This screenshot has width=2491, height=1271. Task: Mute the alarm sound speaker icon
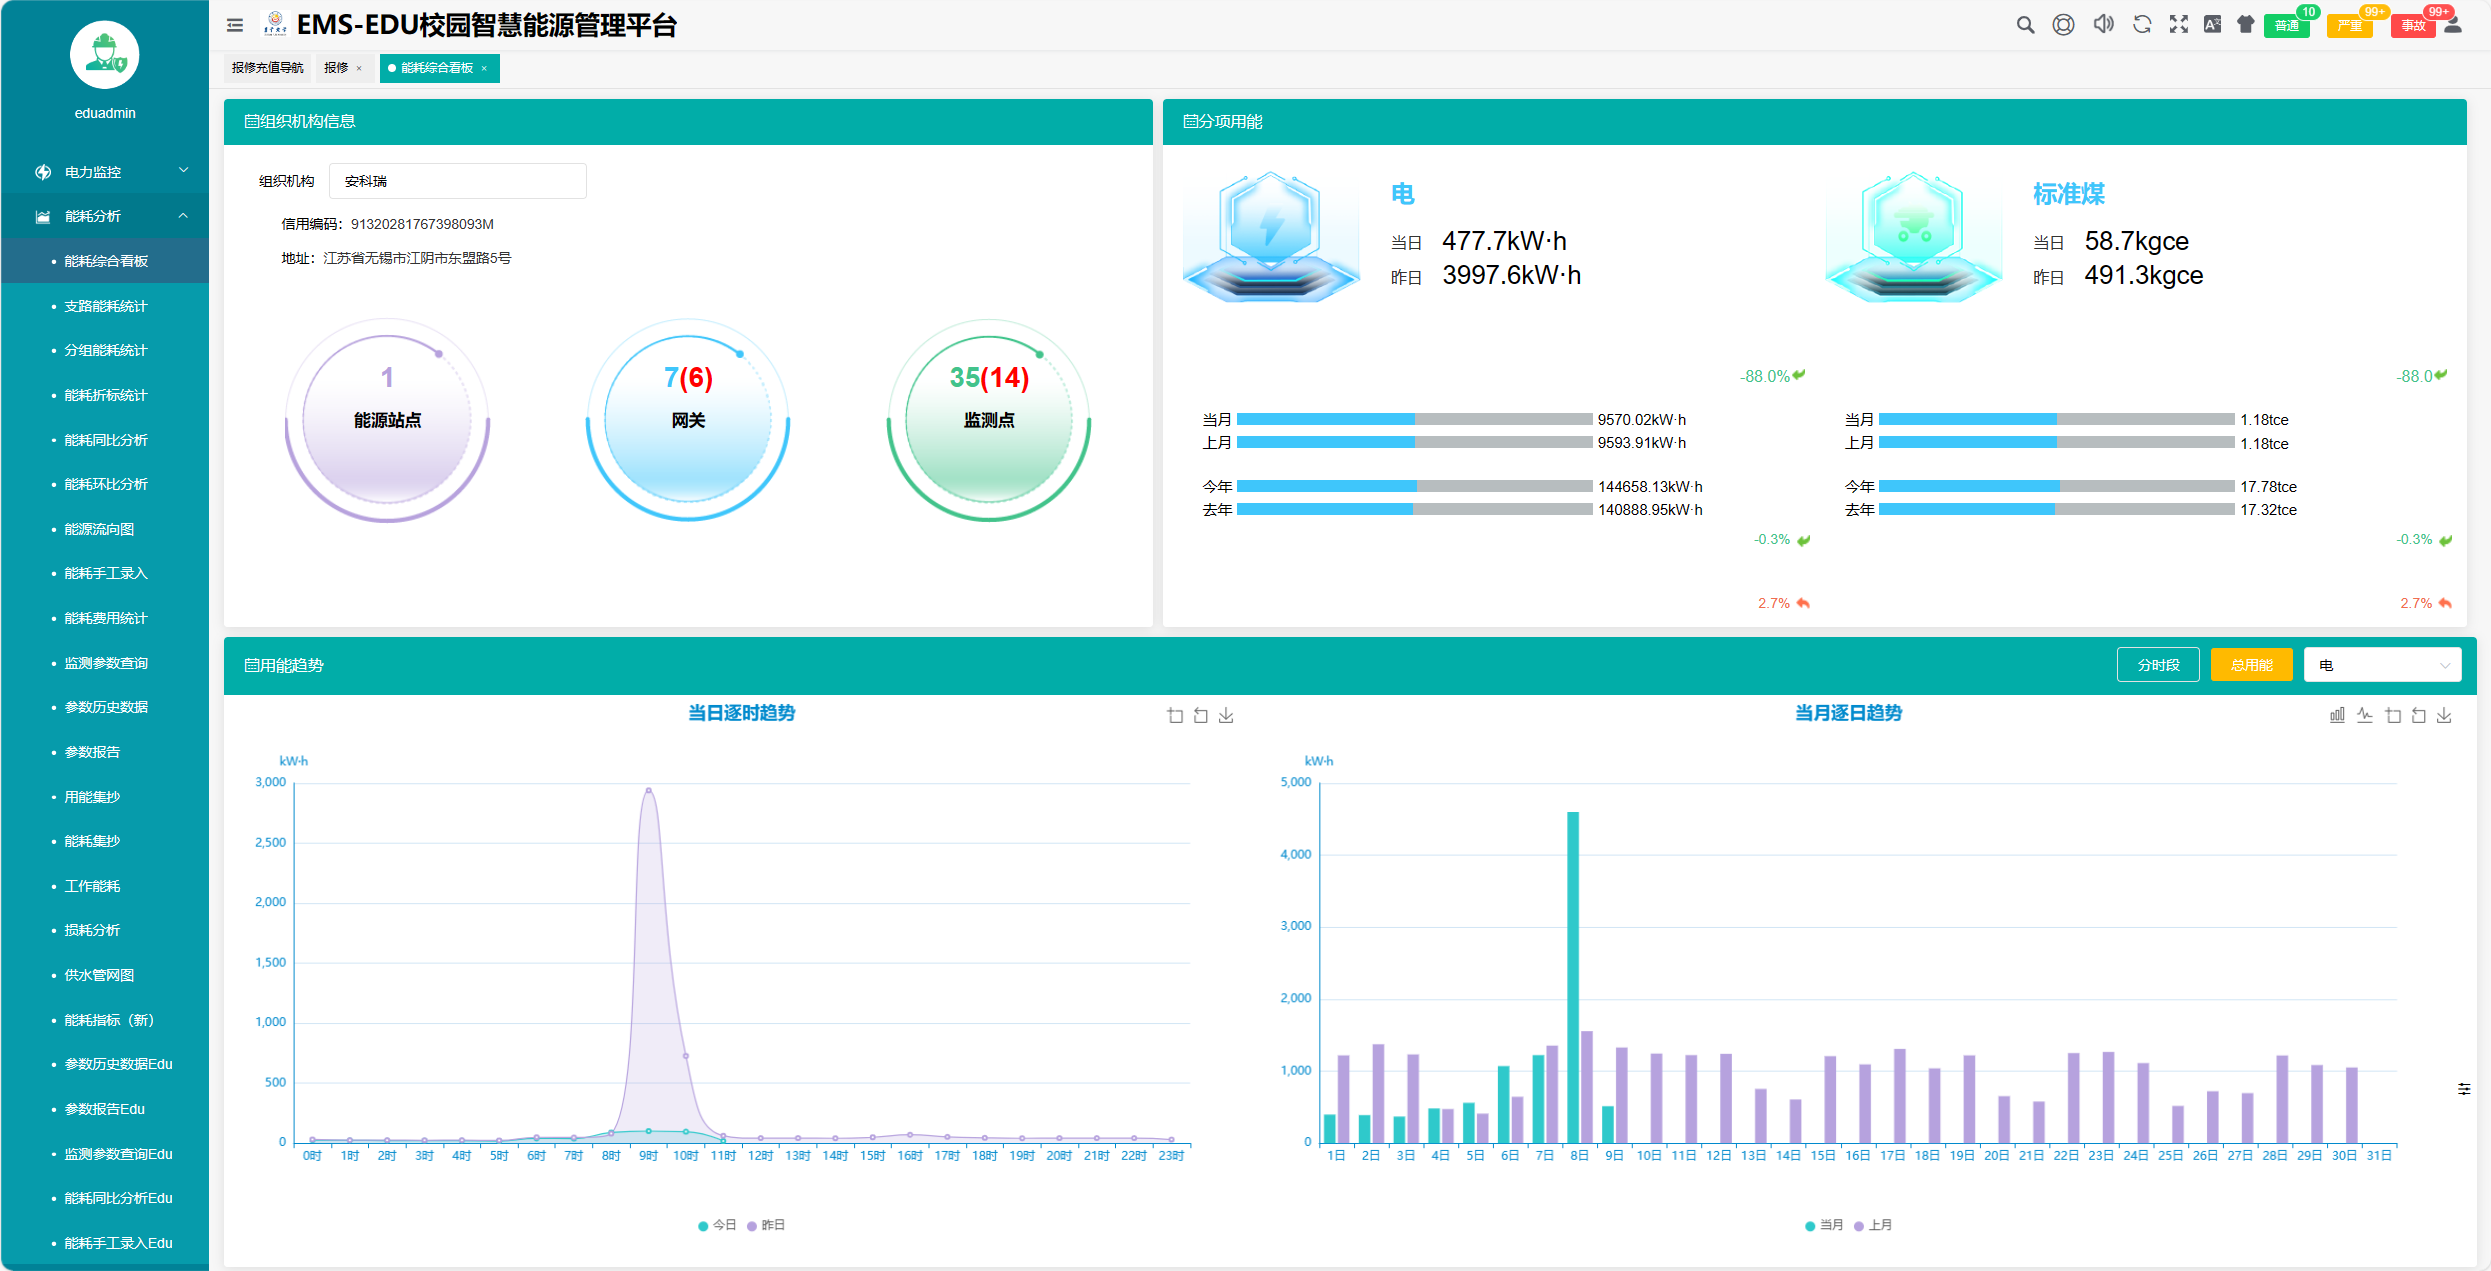click(x=2103, y=25)
